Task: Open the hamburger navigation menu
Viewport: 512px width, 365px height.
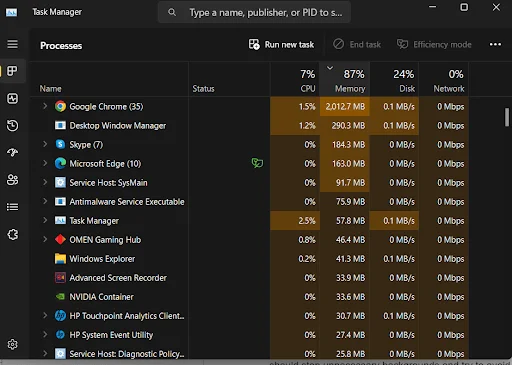Action: point(13,44)
